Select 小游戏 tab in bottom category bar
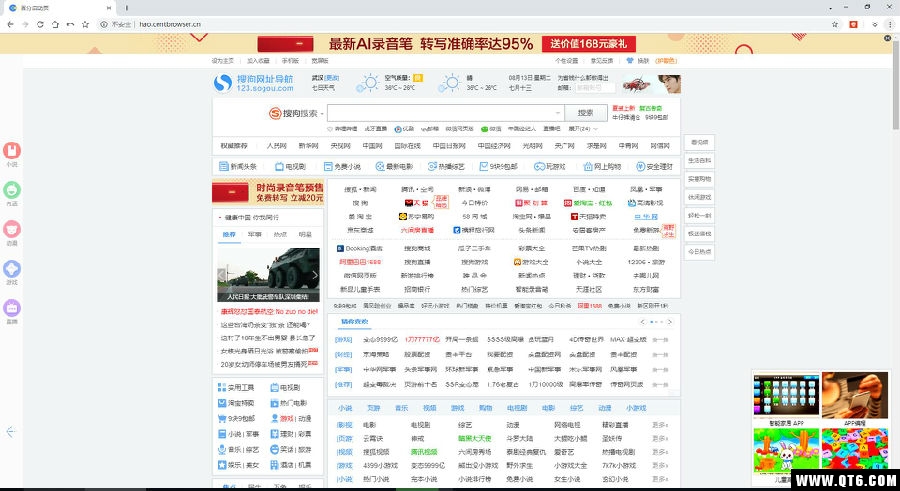Image resolution: width=900 pixels, height=491 pixels. 636,408
